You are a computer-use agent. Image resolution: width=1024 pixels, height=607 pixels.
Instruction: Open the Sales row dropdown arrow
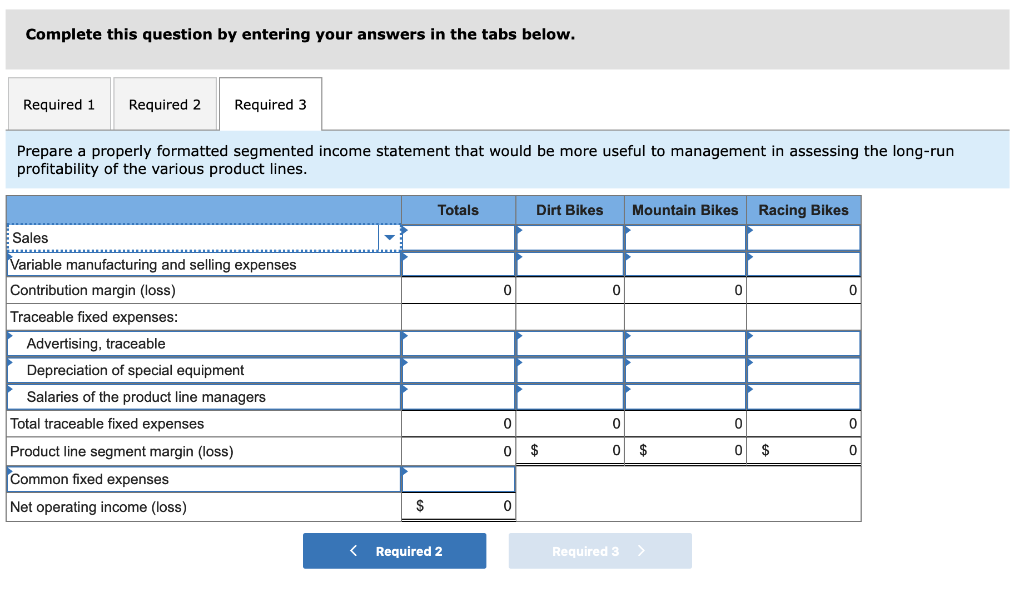coord(389,238)
